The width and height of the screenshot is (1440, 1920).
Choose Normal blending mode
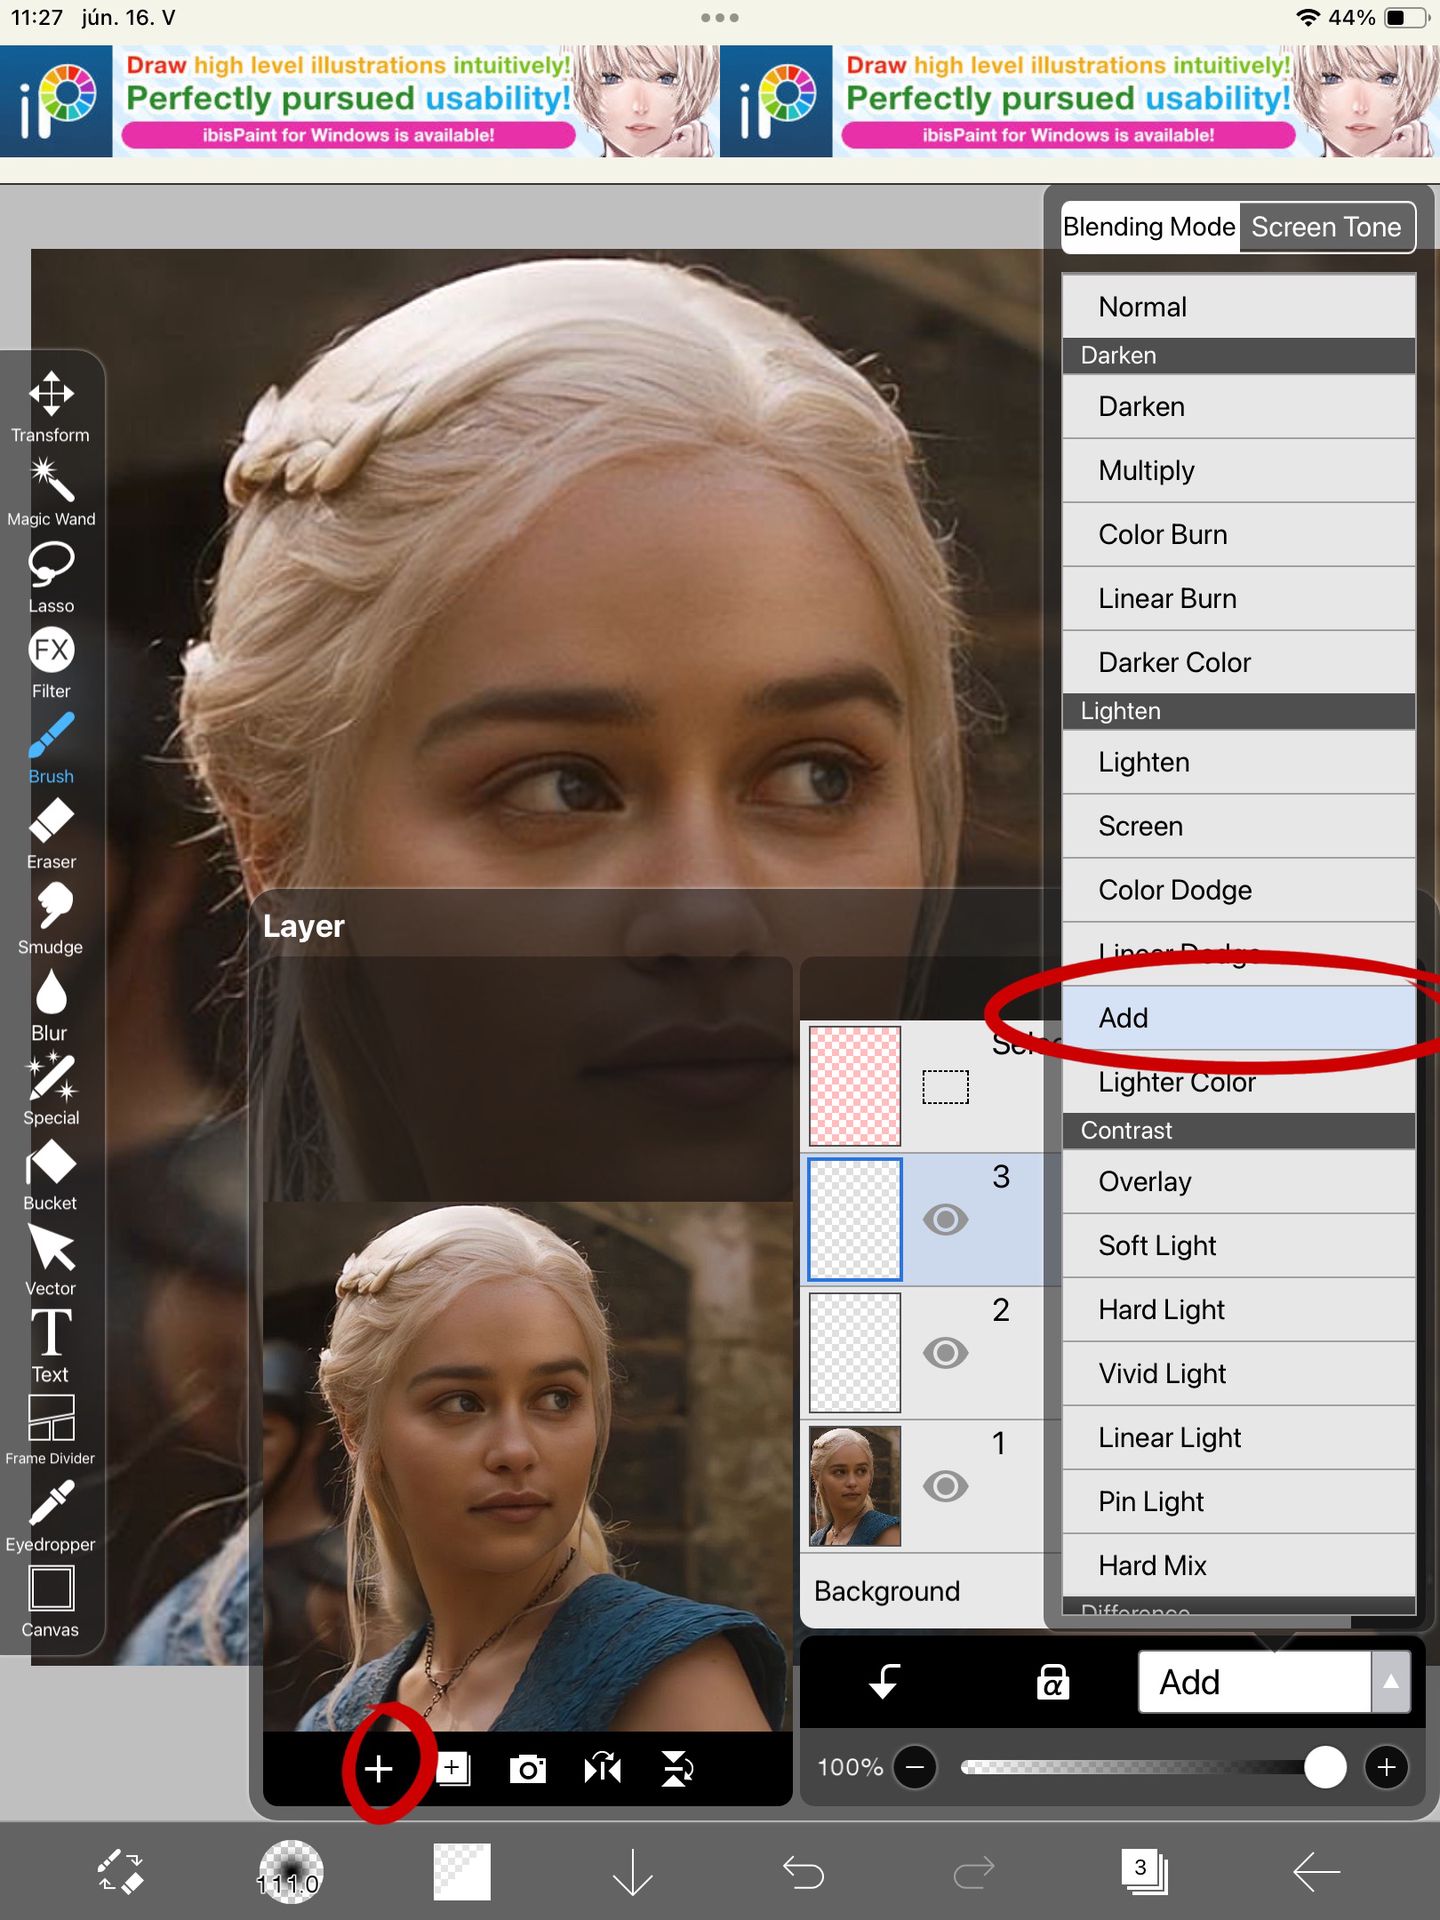[x=1239, y=306]
